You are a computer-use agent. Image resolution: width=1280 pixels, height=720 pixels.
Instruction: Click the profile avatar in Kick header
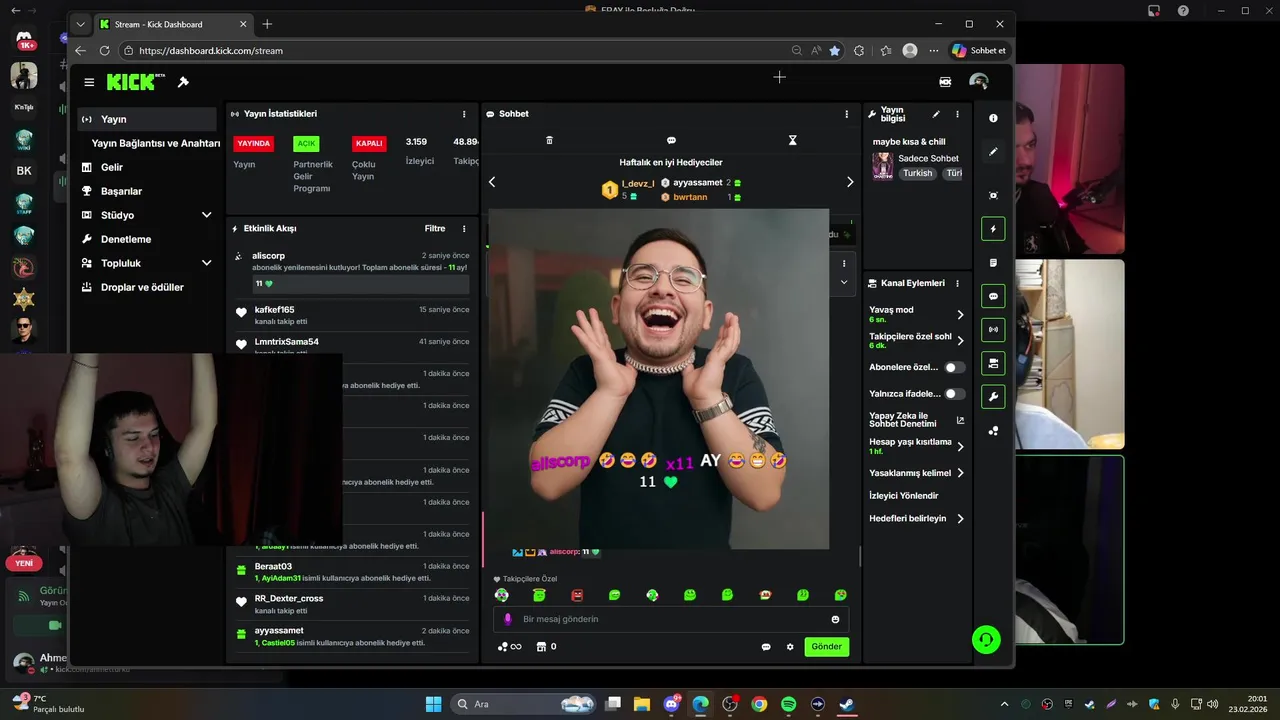[x=979, y=82]
